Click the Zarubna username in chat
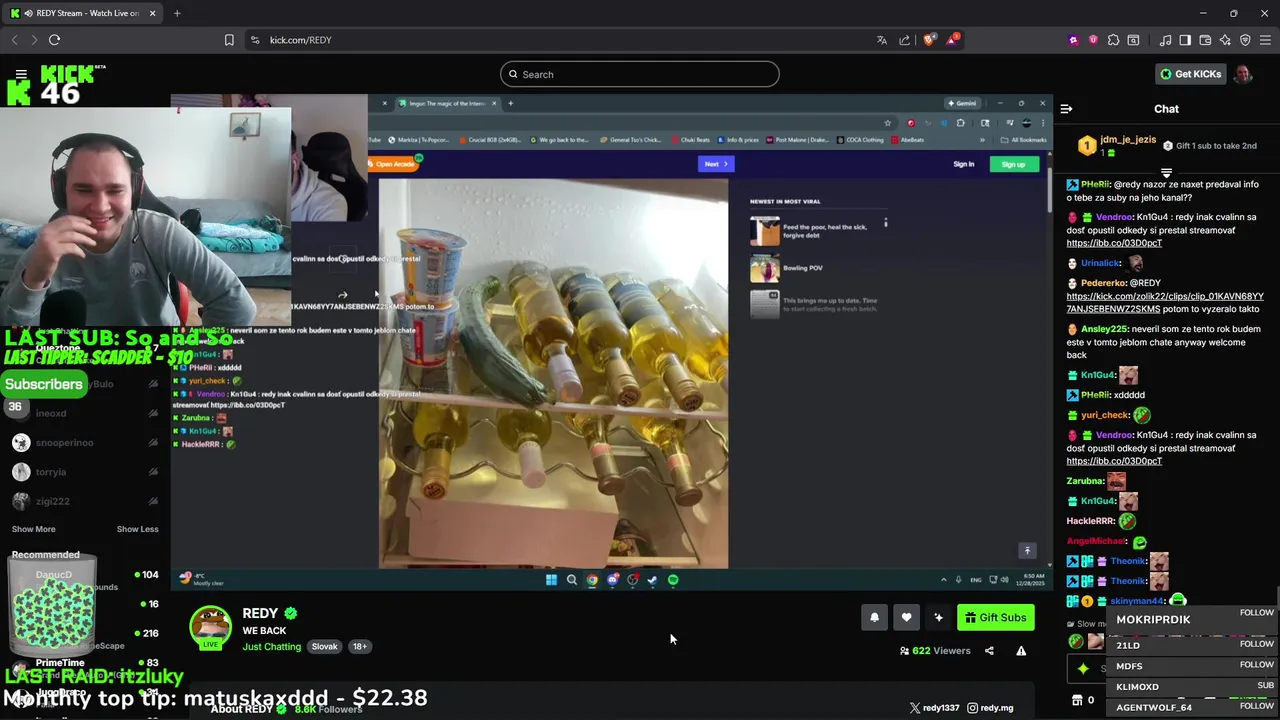This screenshot has height=720, width=1280. [x=1085, y=481]
